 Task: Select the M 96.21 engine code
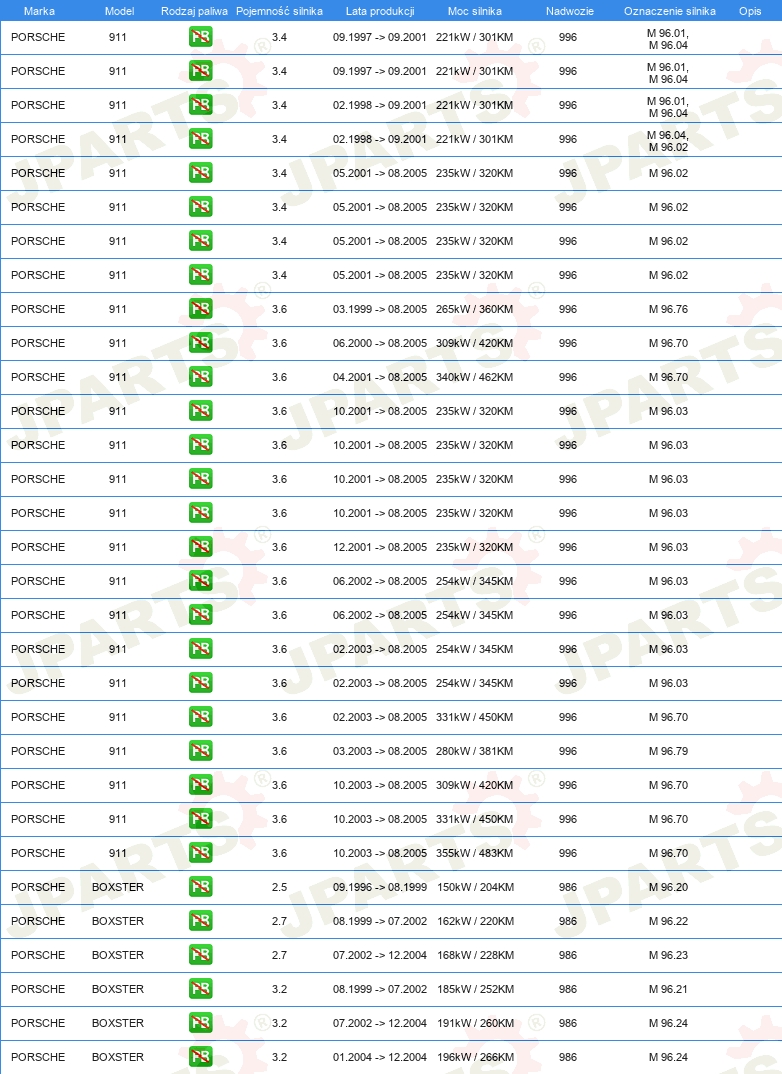tap(668, 989)
